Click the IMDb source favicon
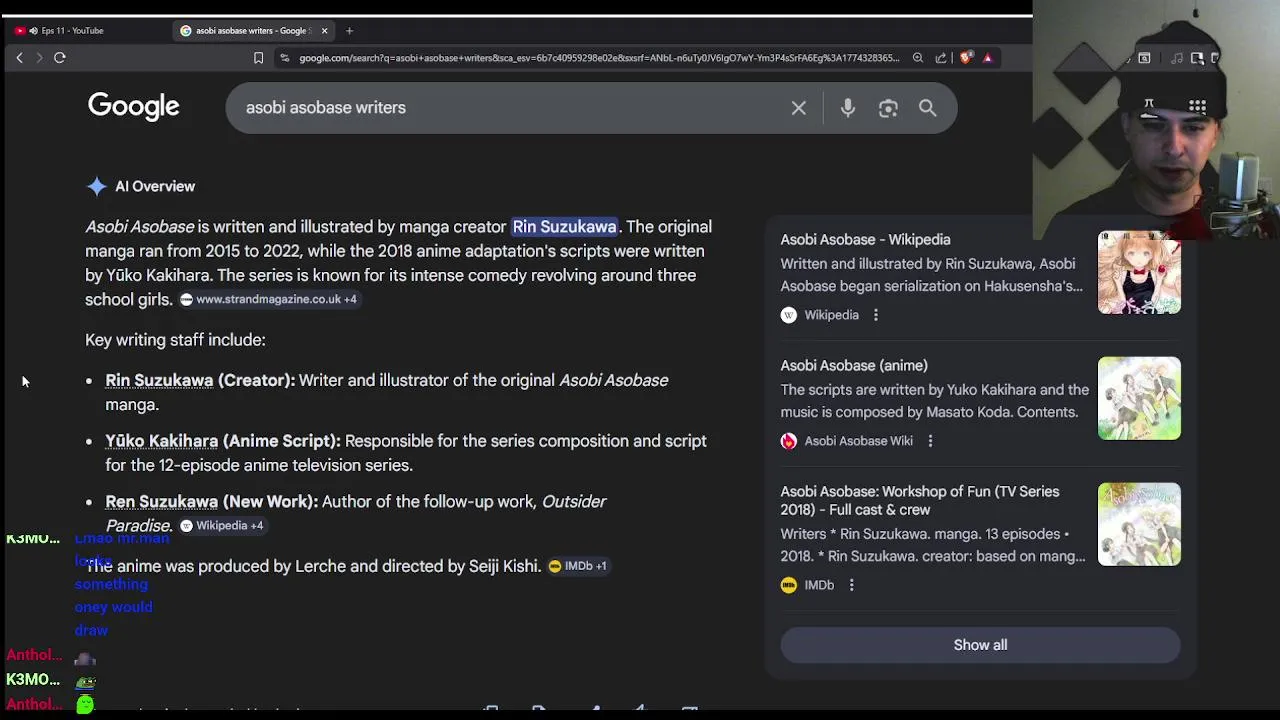 click(789, 585)
